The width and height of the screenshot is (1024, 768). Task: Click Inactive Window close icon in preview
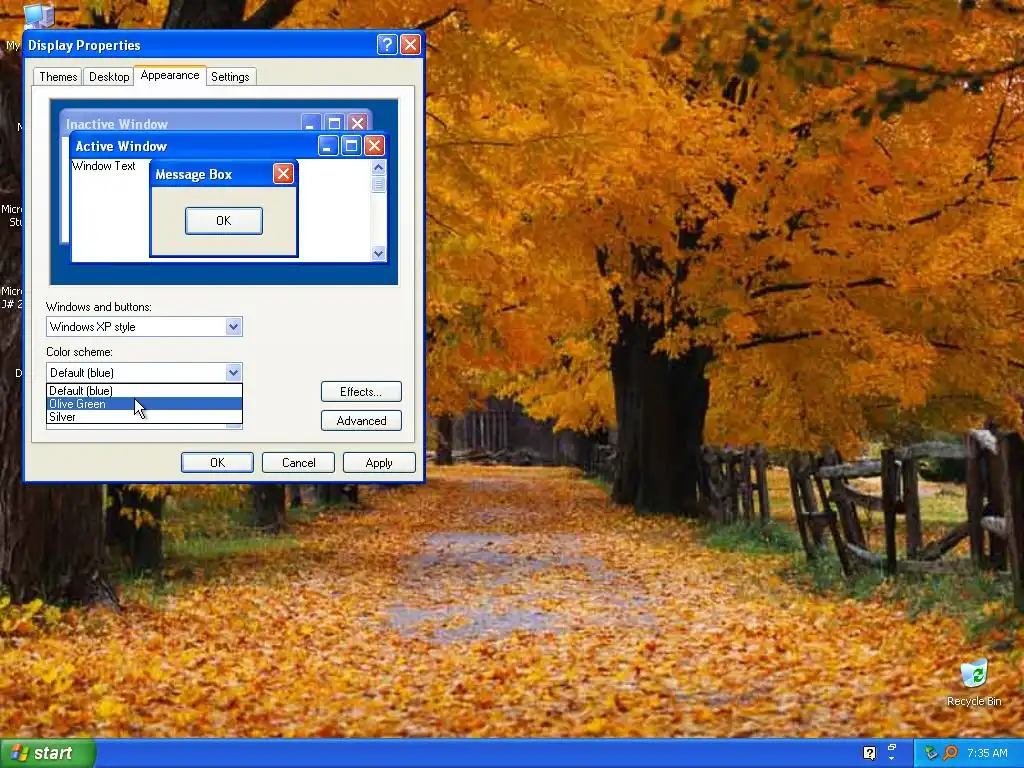[358, 123]
